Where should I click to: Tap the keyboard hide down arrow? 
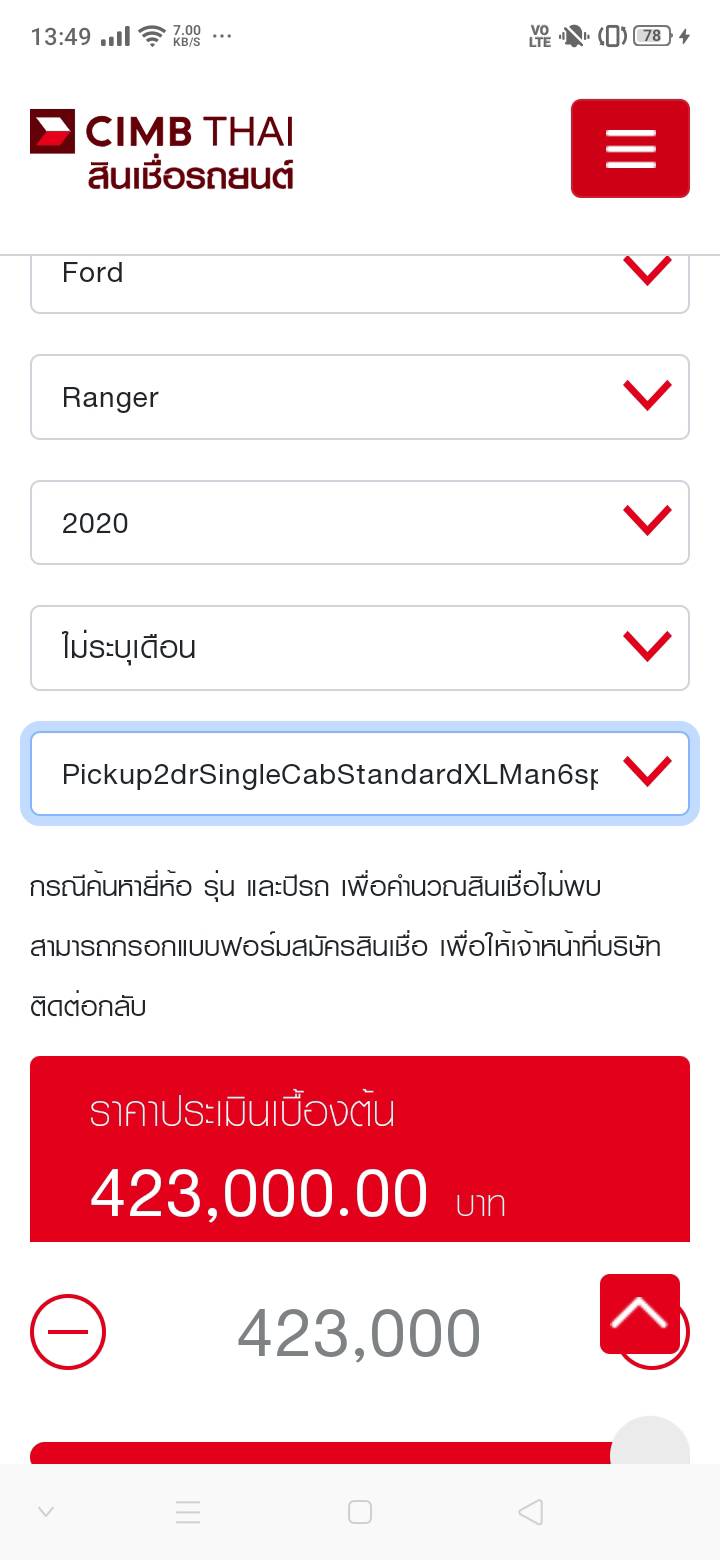click(x=46, y=1512)
